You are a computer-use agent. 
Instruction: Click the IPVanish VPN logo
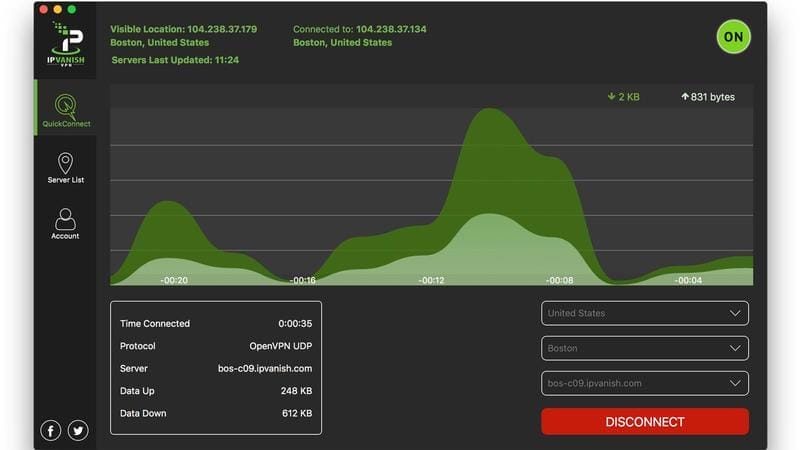coord(65,43)
